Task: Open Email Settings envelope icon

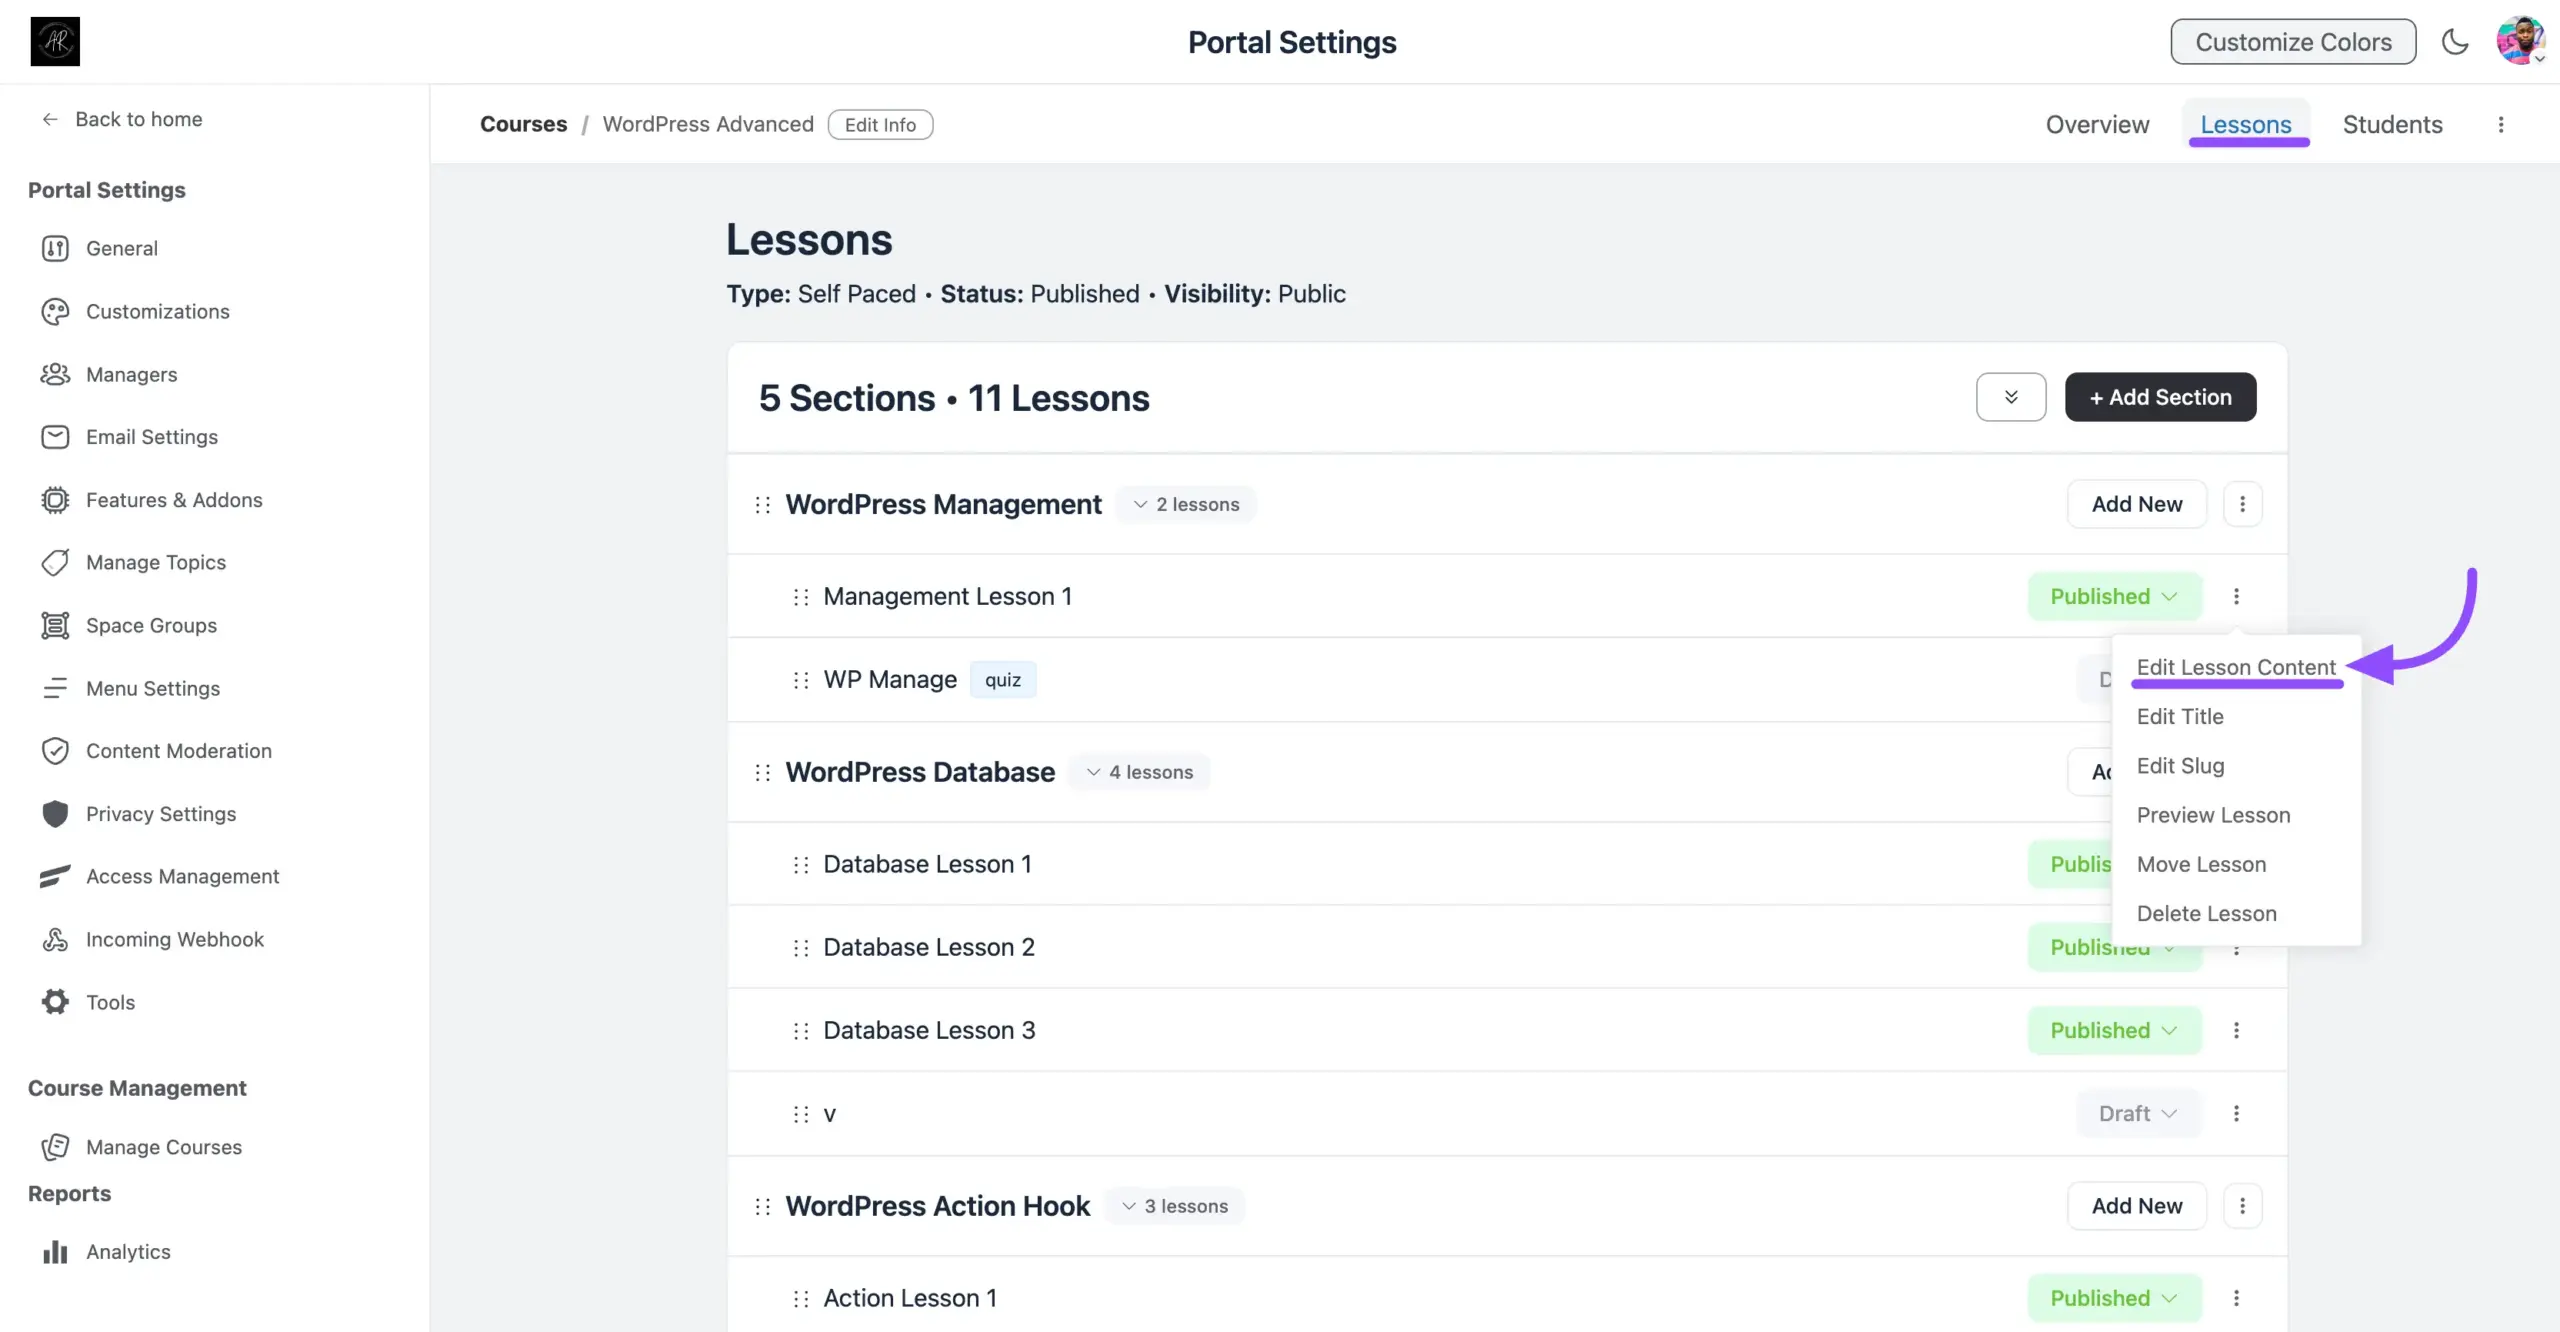Action: pyautogui.click(x=55, y=437)
